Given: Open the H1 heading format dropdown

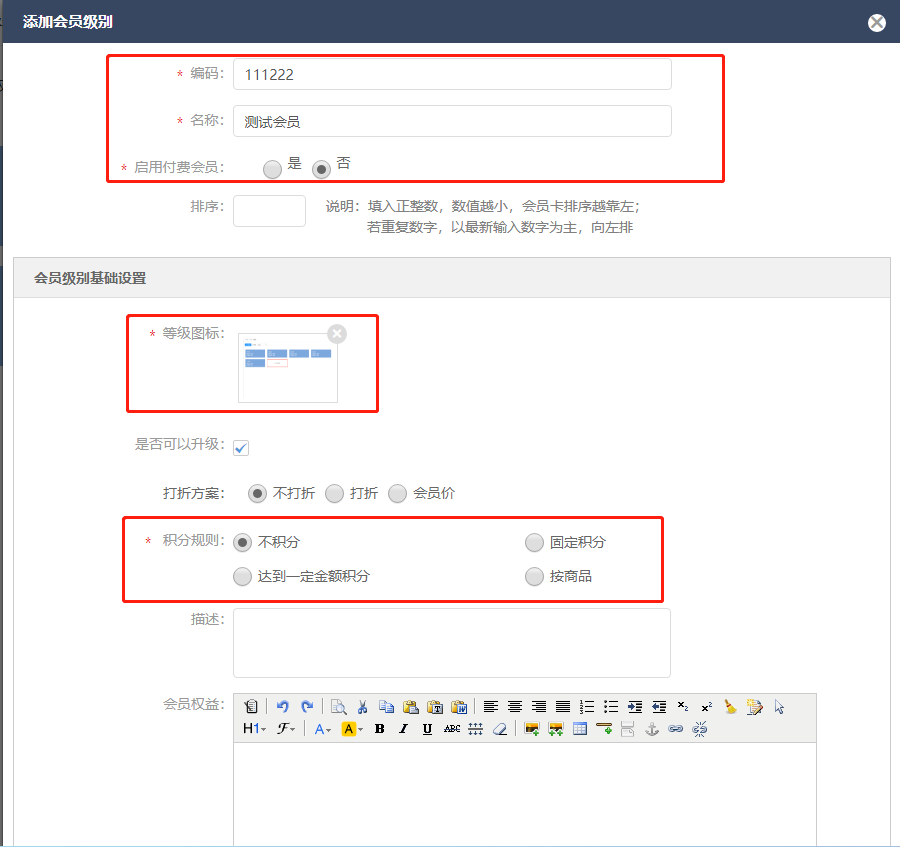Looking at the screenshot, I should (255, 729).
